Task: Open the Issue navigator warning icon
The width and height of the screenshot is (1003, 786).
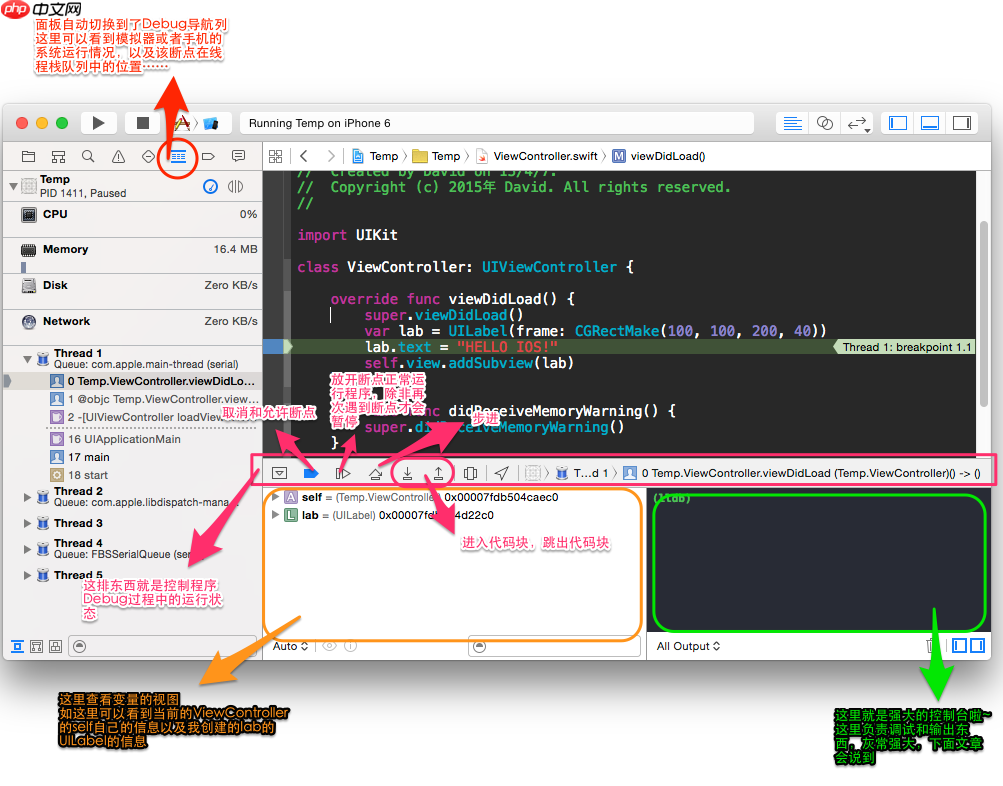Action: (x=118, y=156)
